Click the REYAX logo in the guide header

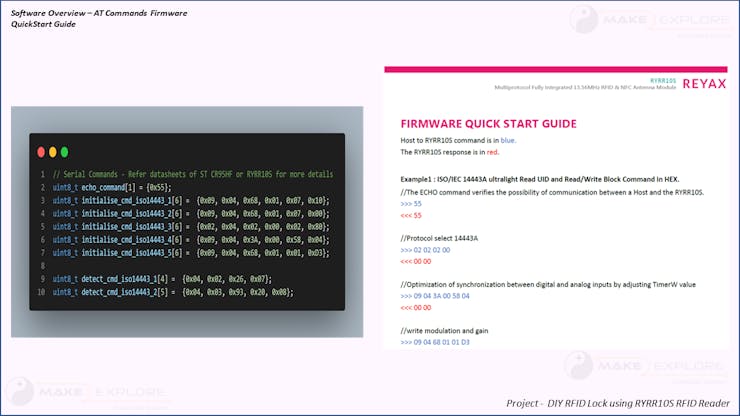tap(704, 84)
